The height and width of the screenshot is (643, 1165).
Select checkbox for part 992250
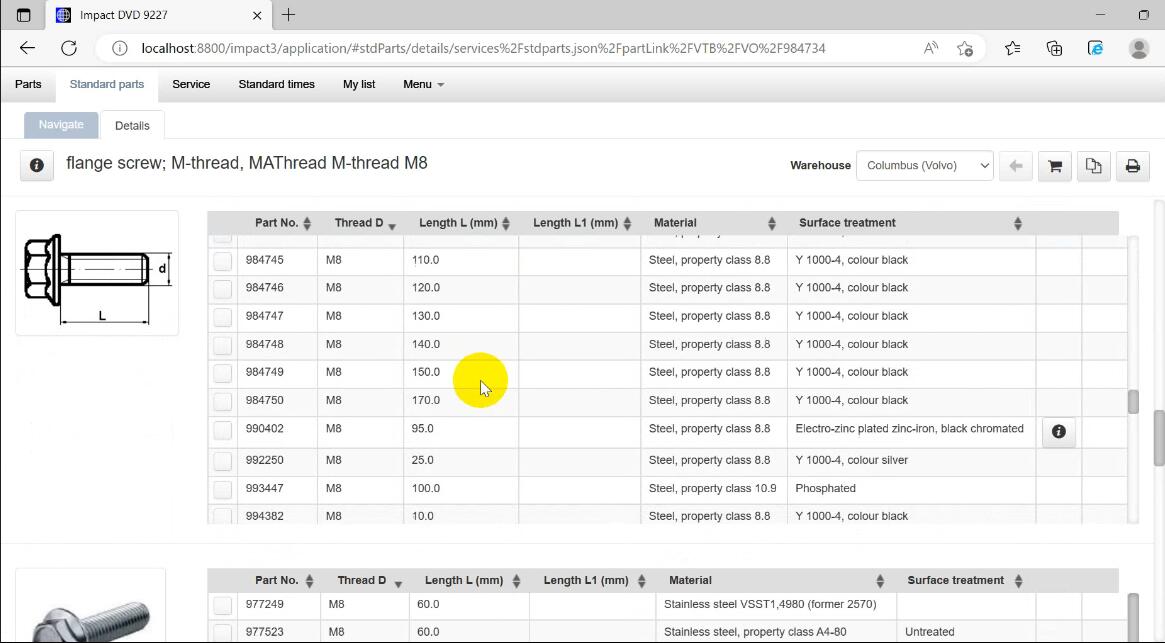(x=222, y=461)
